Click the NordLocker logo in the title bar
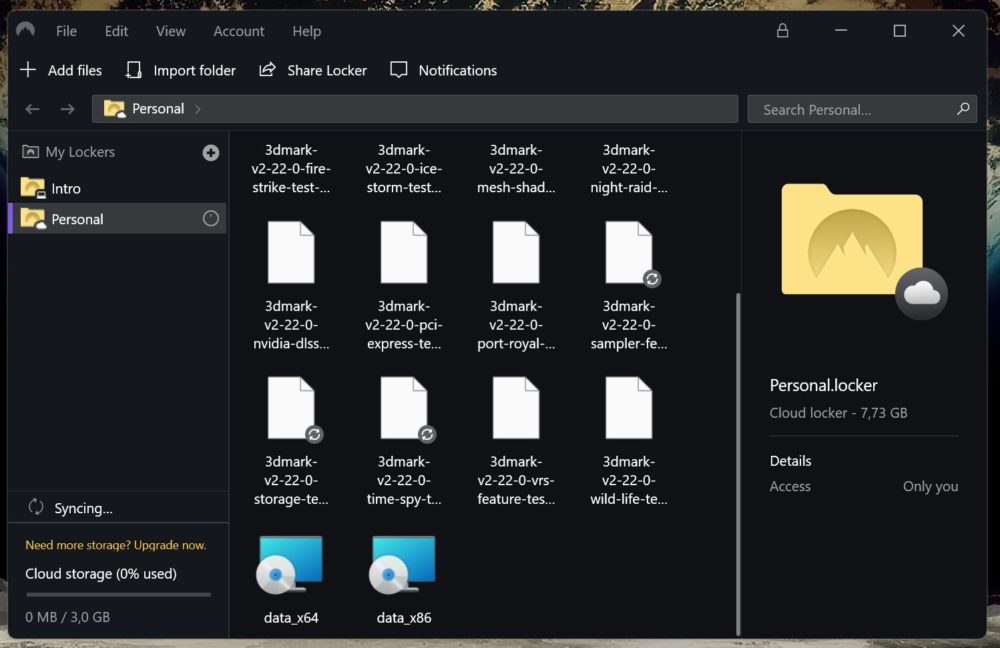This screenshot has width=1000, height=648. (x=26, y=30)
